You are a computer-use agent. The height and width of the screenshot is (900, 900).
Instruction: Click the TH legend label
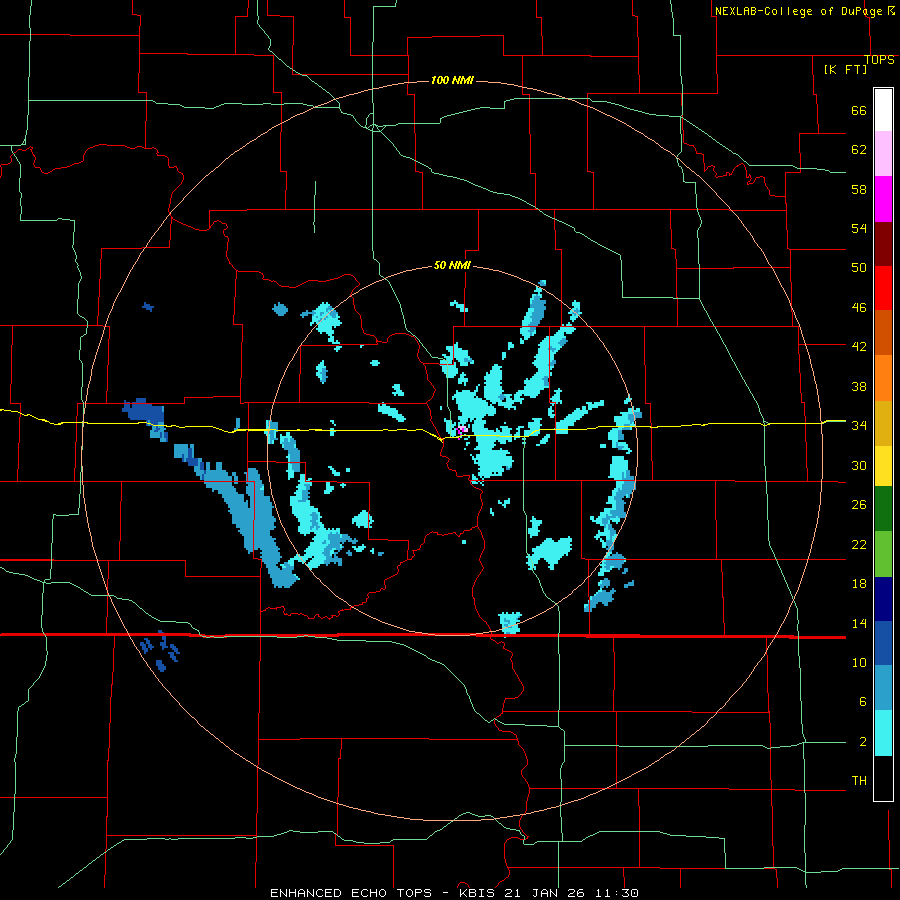click(859, 781)
